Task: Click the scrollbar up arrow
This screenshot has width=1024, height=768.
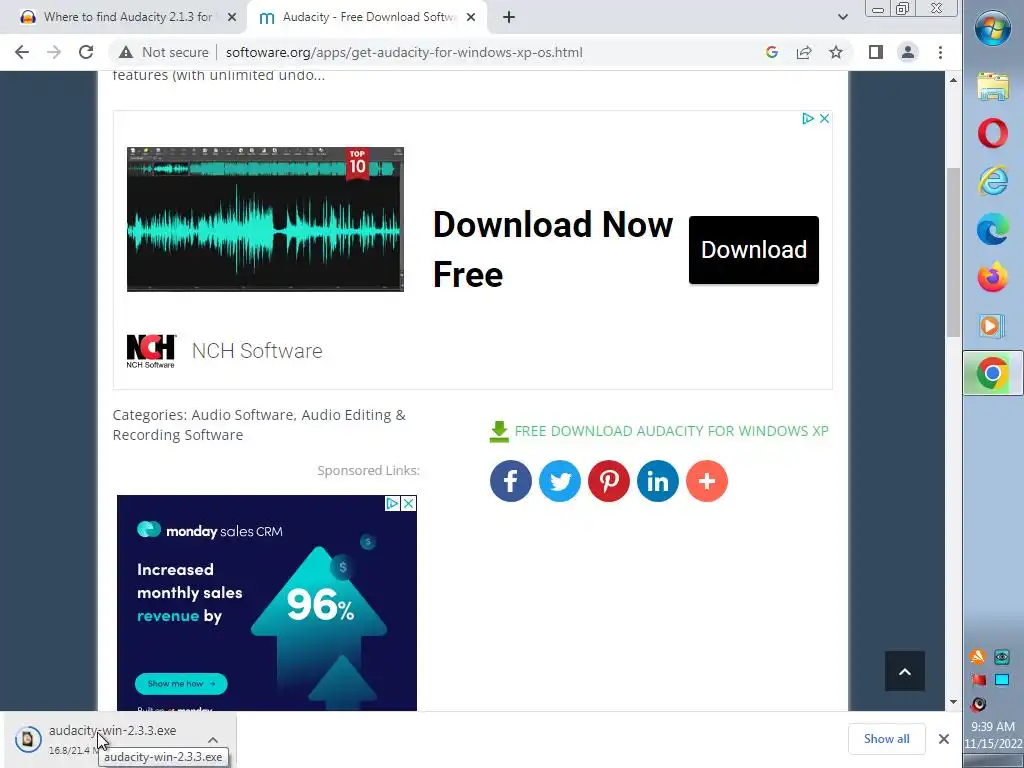Action: pyautogui.click(x=953, y=80)
